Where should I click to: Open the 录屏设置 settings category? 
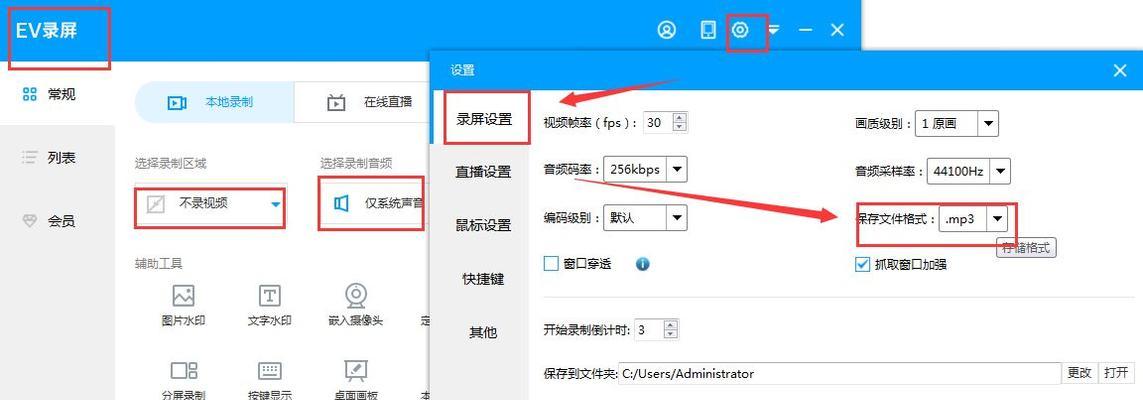point(484,119)
